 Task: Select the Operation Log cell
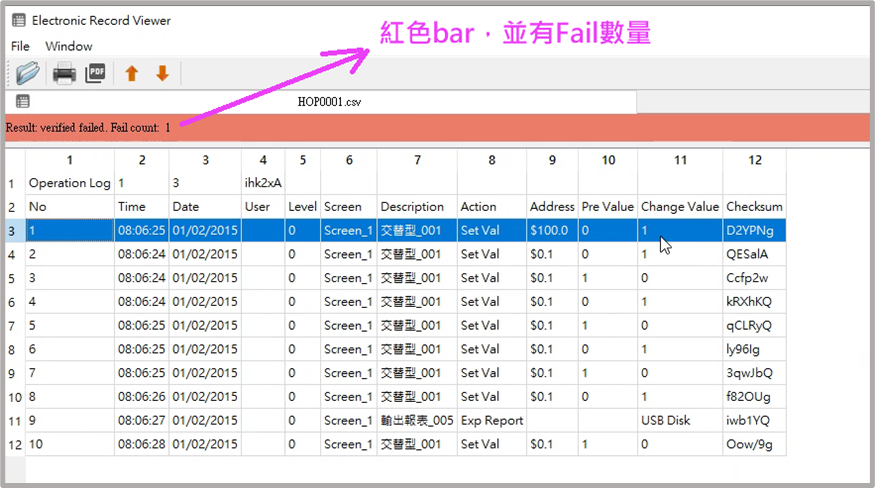(x=70, y=183)
